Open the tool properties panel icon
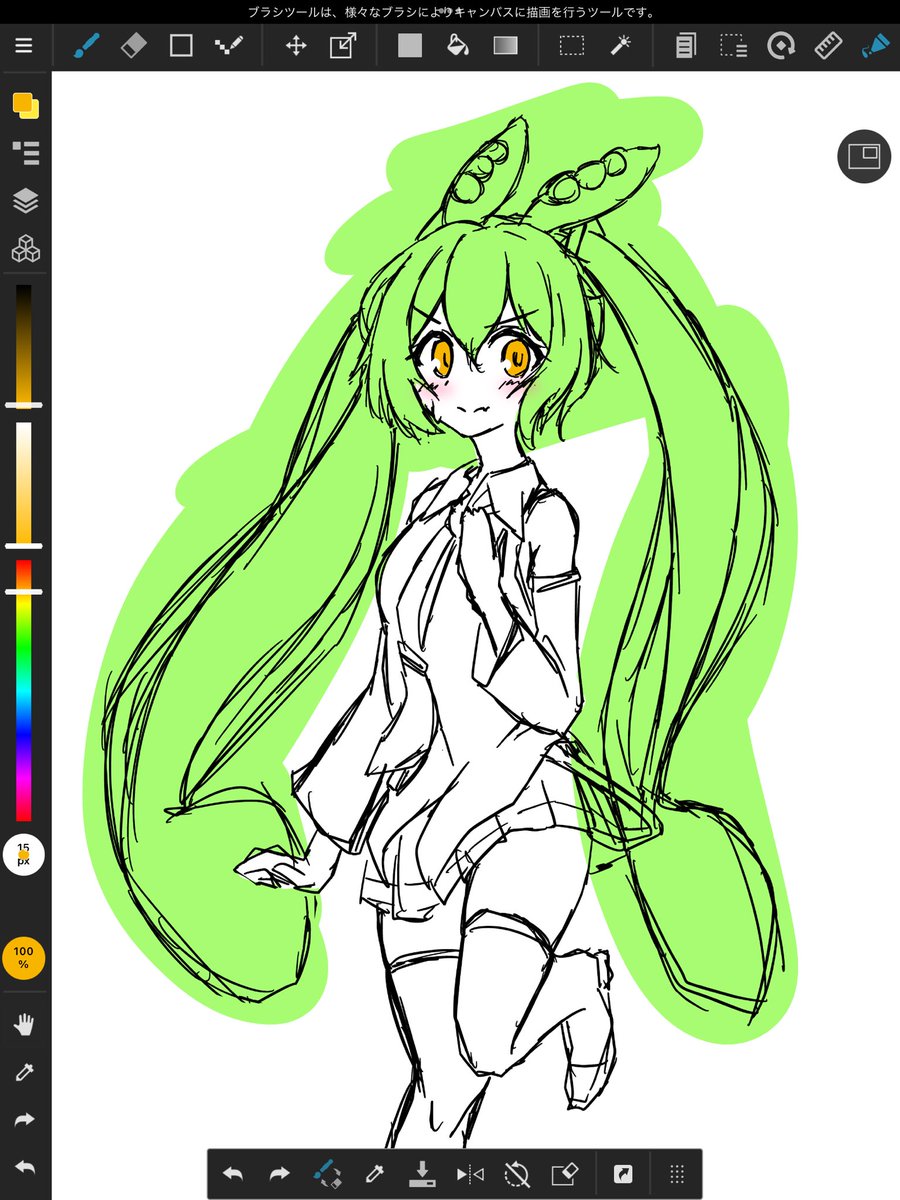 click(x=25, y=153)
